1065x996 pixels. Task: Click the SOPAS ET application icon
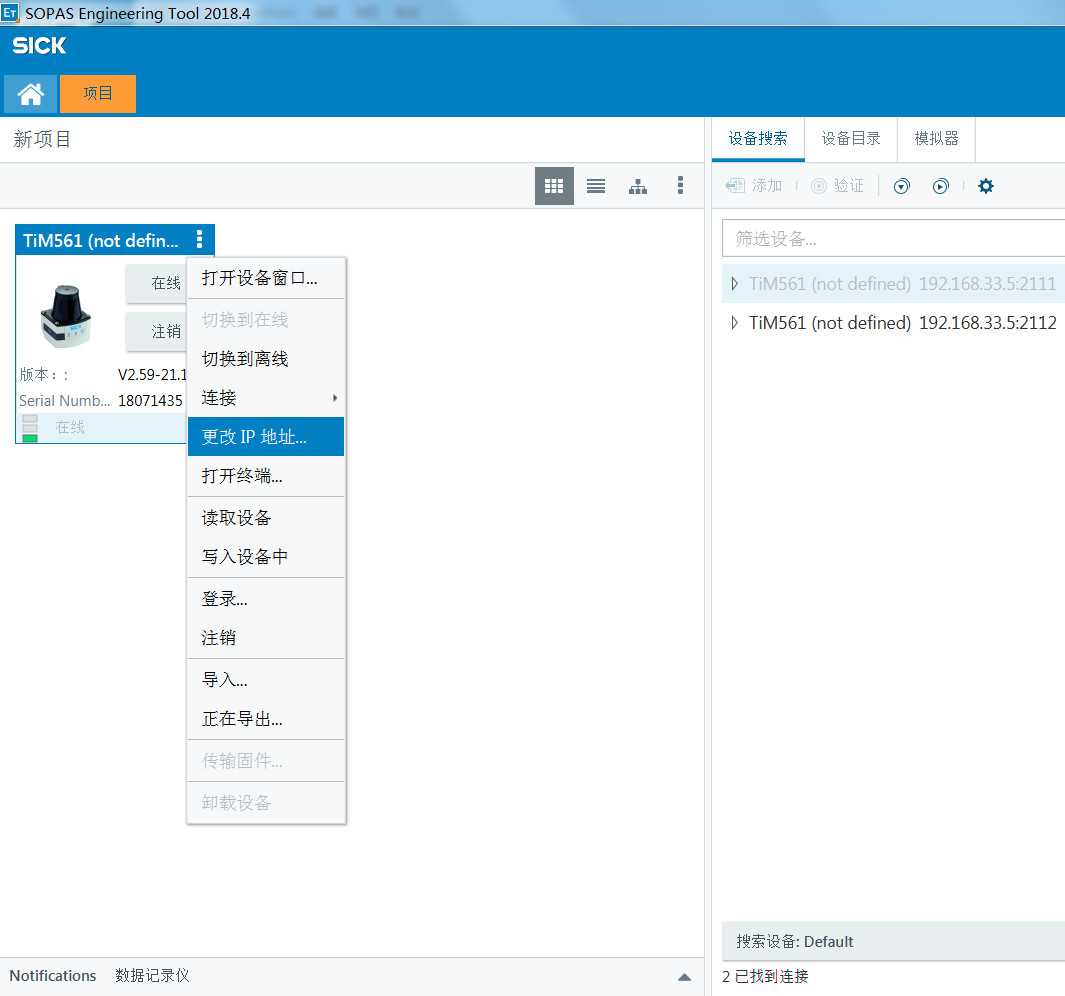pyautogui.click(x=10, y=12)
